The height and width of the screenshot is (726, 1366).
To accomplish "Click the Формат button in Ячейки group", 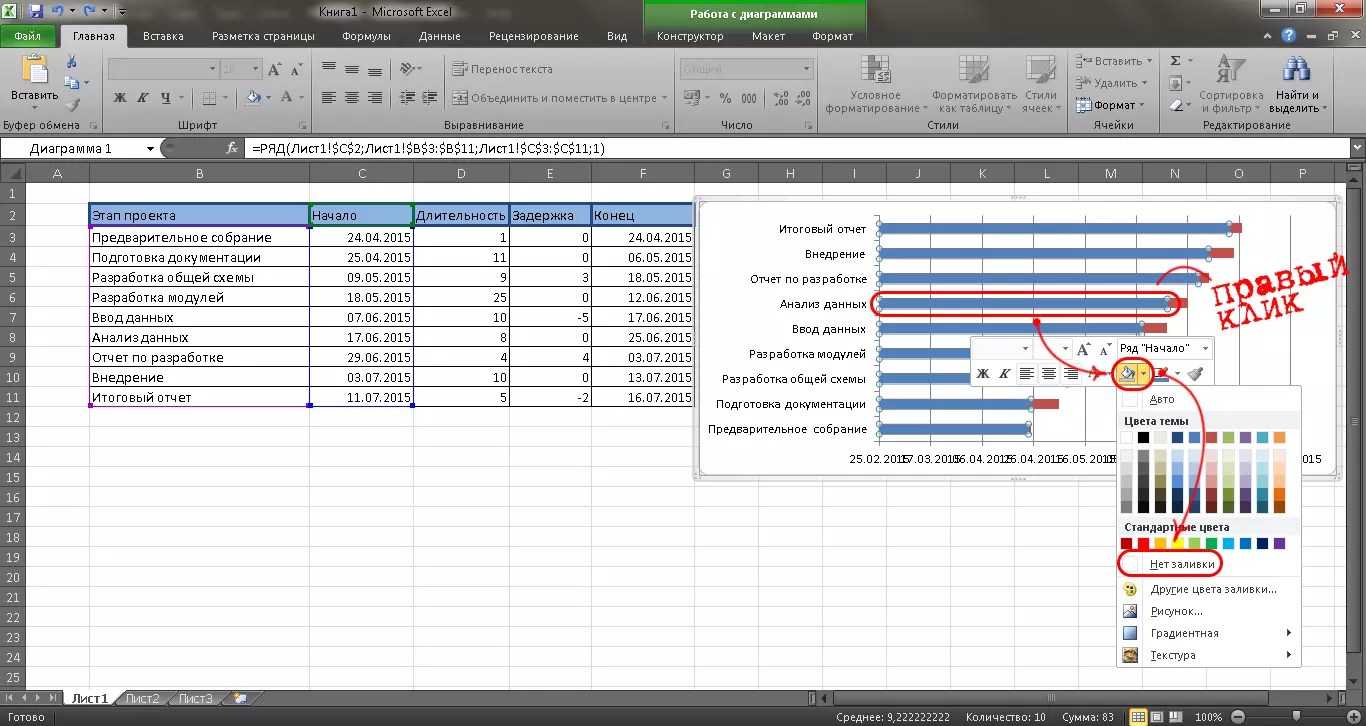I will pos(1113,105).
